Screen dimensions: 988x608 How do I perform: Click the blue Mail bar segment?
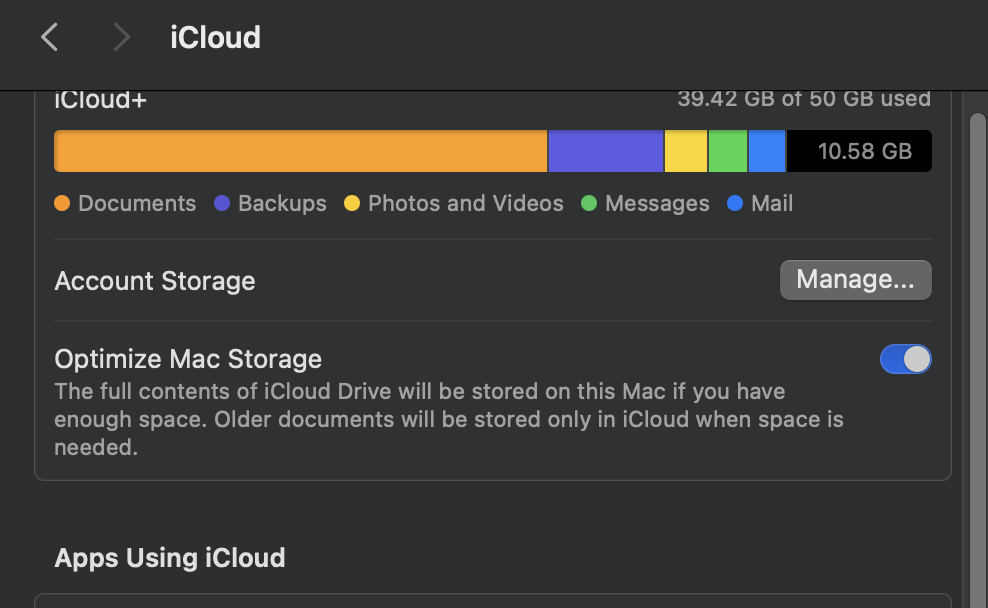point(767,151)
